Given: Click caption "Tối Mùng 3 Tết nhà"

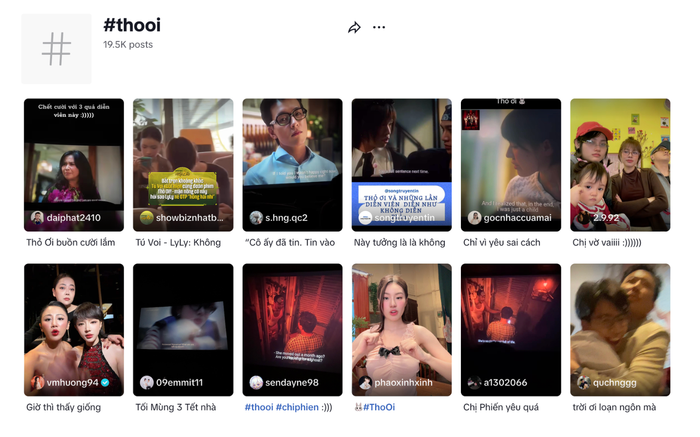Looking at the screenshot, I should 176,407.
